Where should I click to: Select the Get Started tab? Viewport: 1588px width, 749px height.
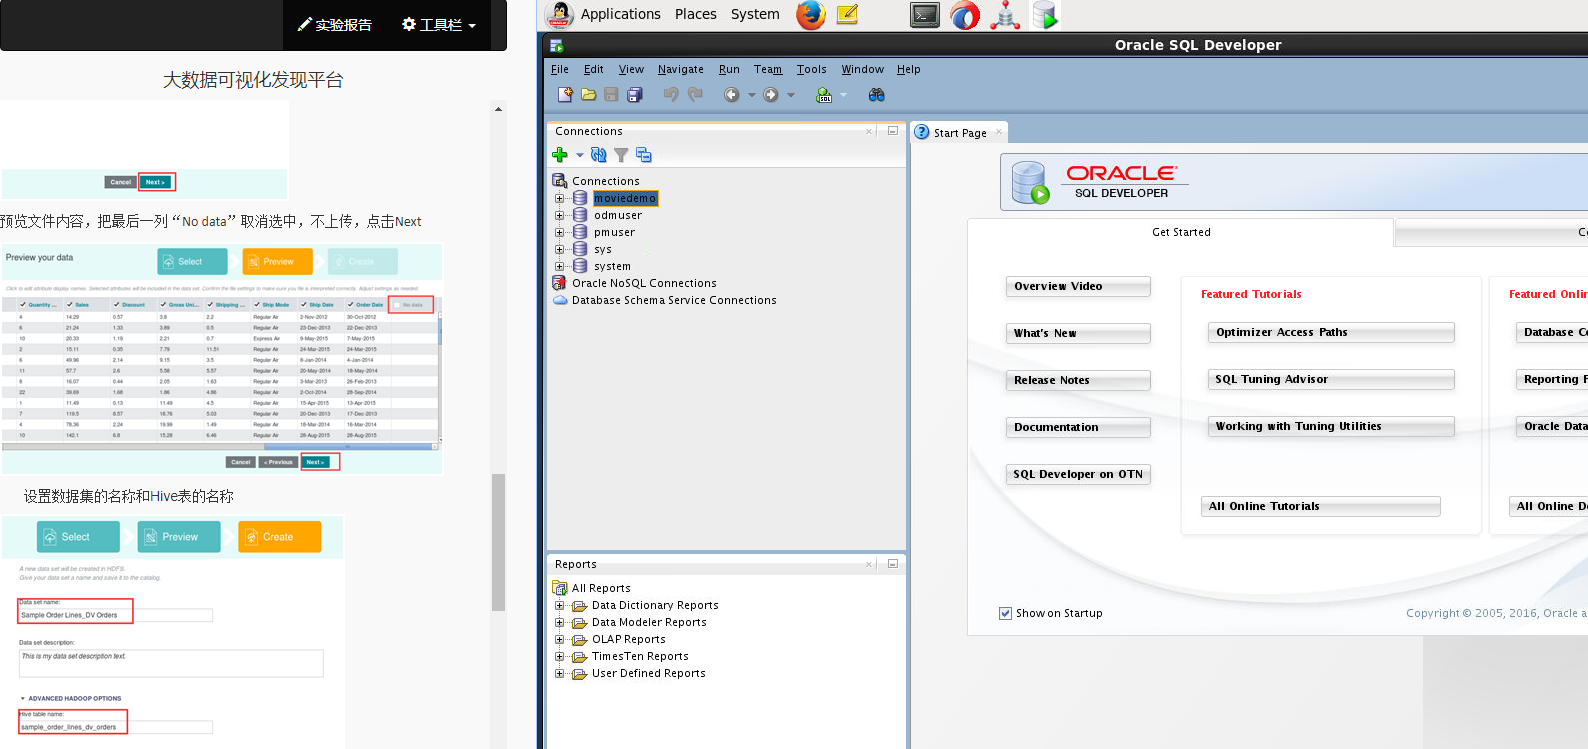(1181, 232)
